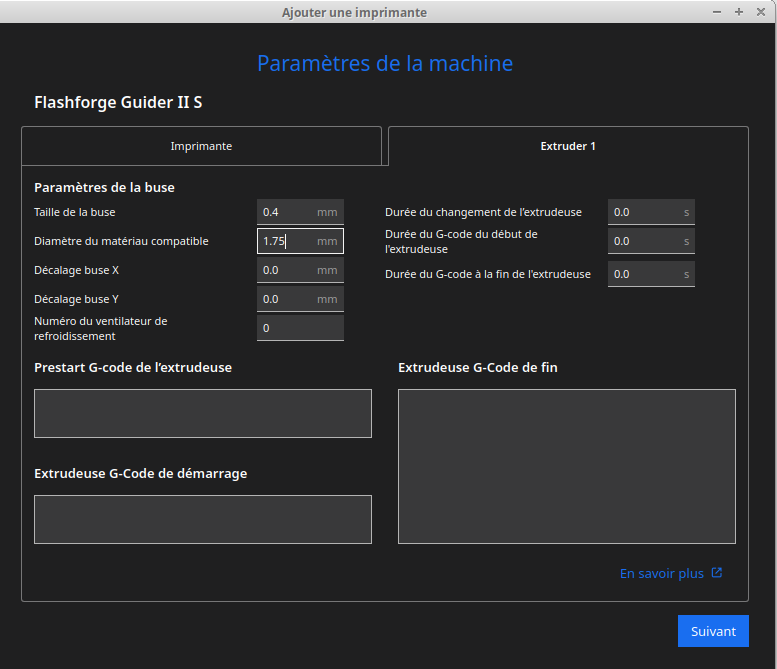Viewport: 777px width, 669px height.
Task: Focus the Diamètre du matériau compatible field
Action: point(300,241)
